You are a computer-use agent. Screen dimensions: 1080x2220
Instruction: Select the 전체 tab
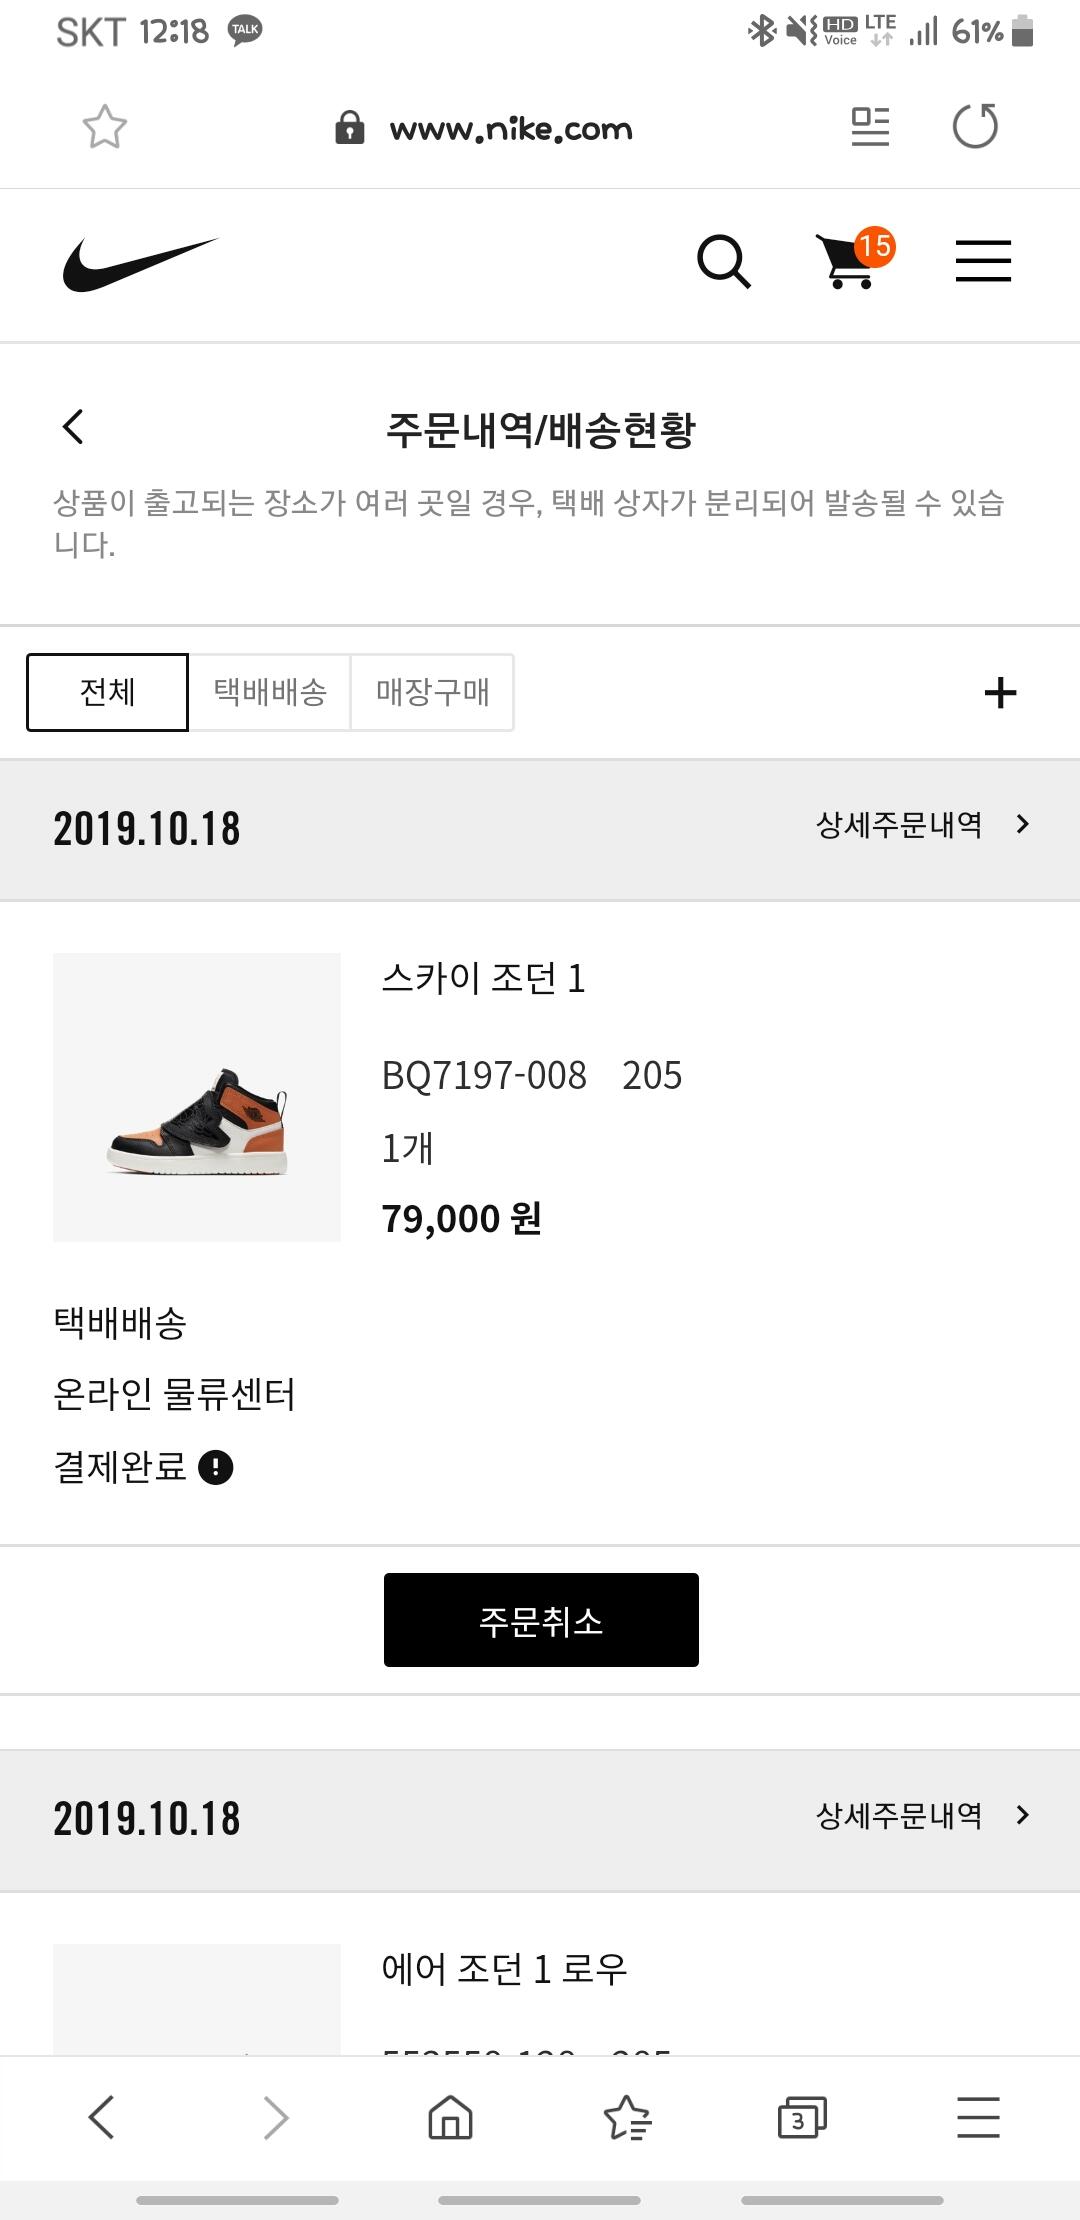pyautogui.click(x=107, y=692)
